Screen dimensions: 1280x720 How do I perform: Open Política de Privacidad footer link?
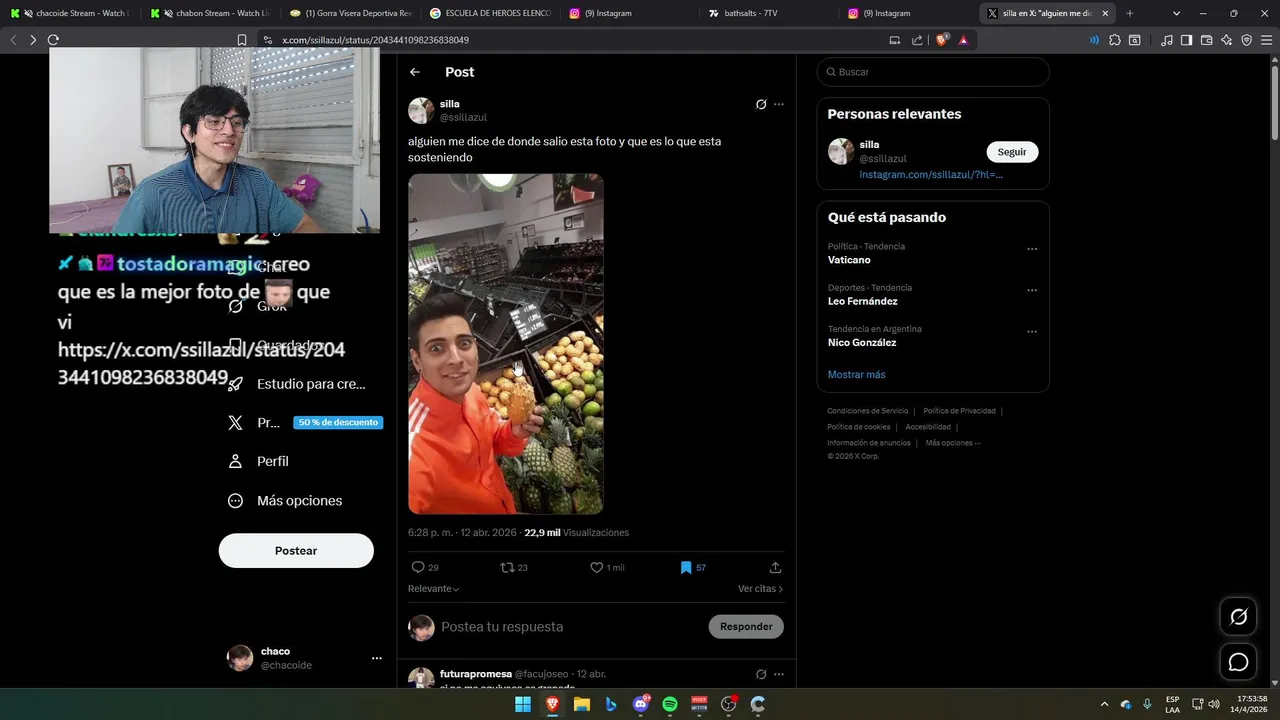959,411
